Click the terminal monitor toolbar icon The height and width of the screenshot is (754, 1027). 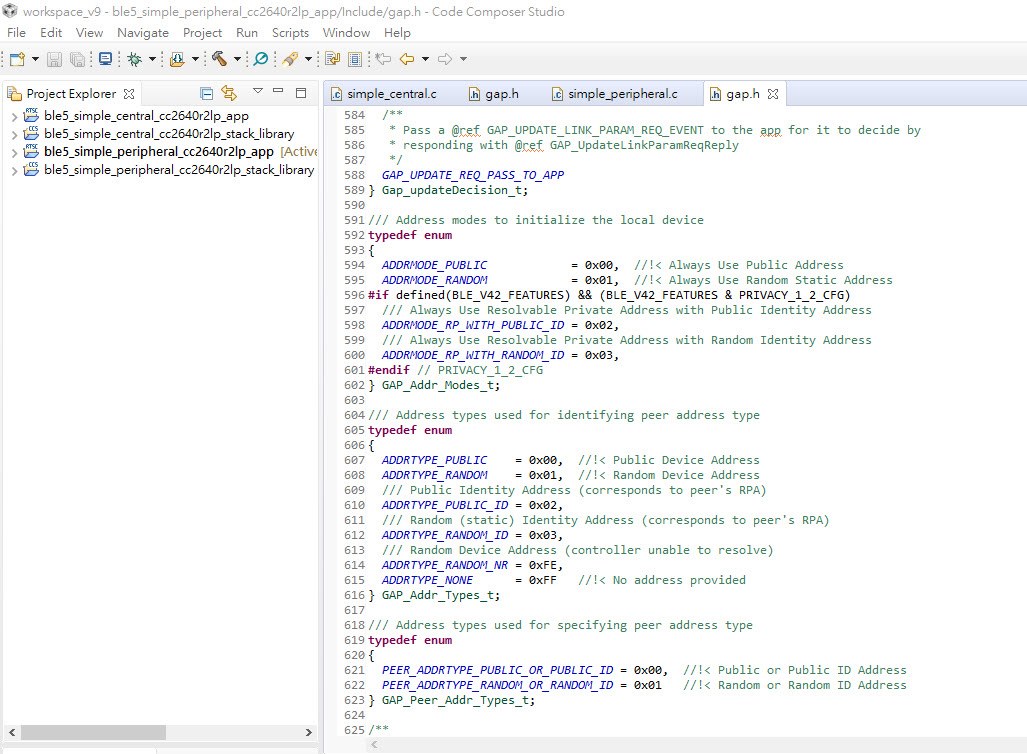[105, 59]
